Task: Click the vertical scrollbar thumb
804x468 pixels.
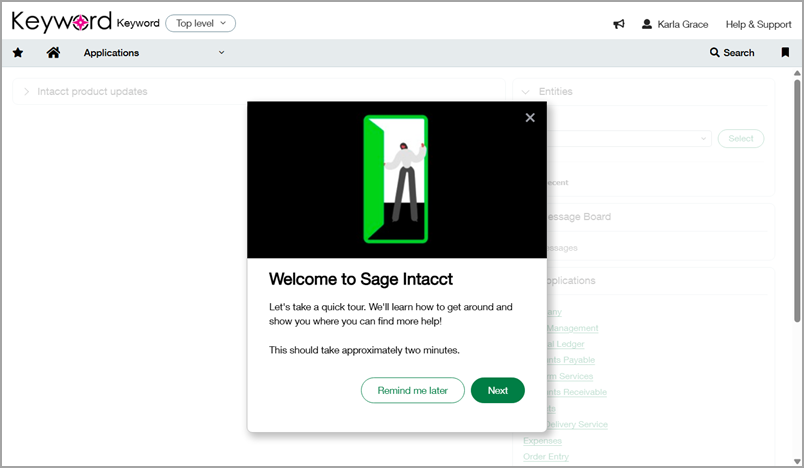Action: (797, 200)
